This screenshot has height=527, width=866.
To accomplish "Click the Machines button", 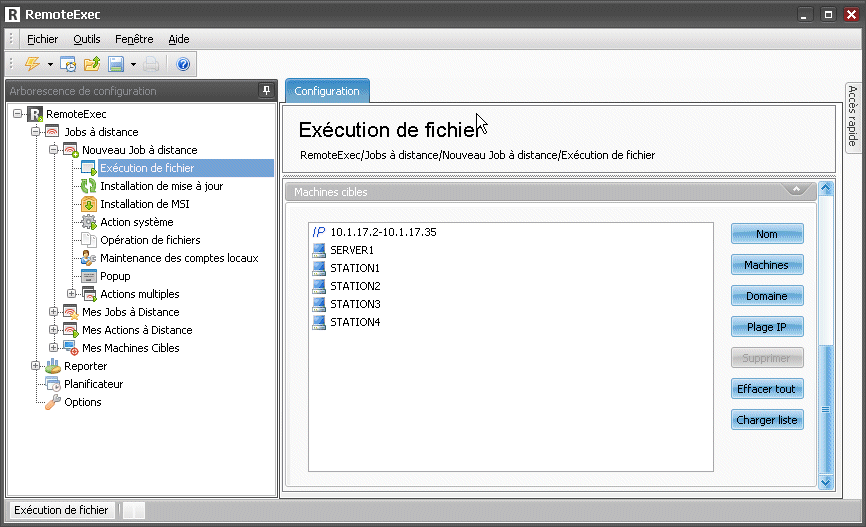I will click(x=767, y=265).
